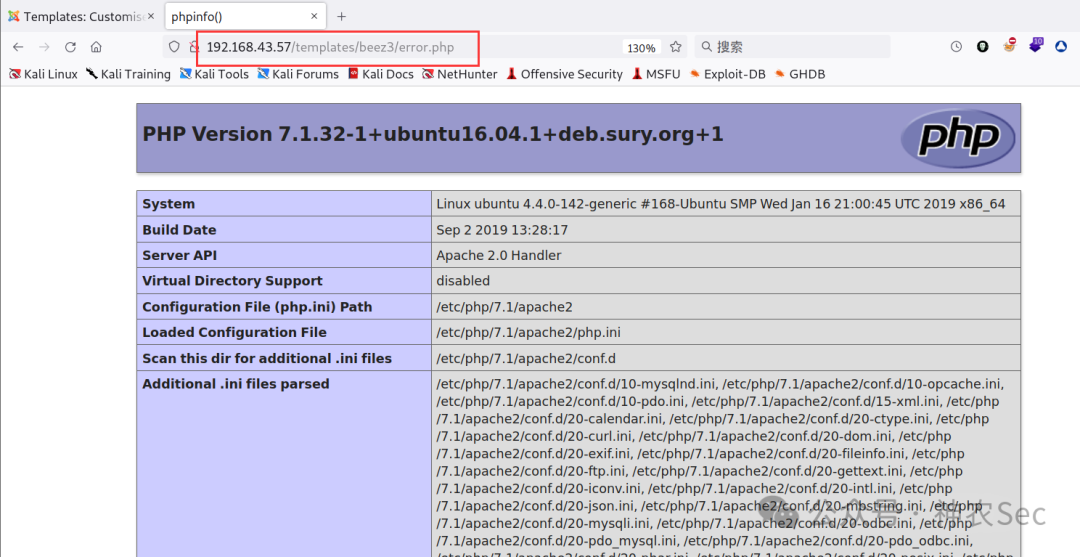This screenshot has width=1080, height=557.
Task: Click the search magnifier icon
Action: click(707, 47)
